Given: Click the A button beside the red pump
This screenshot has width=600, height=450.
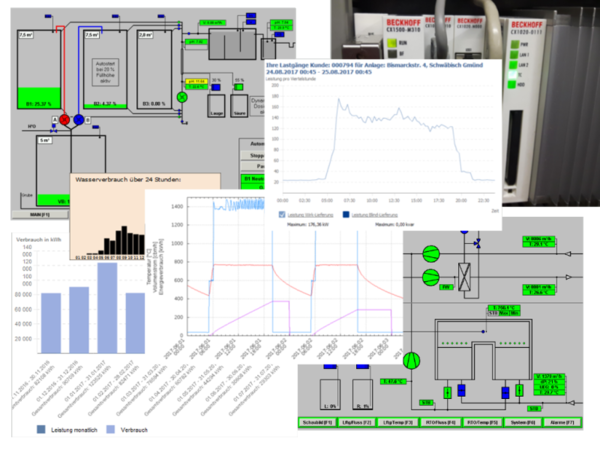Looking at the screenshot, I should click(55, 120).
